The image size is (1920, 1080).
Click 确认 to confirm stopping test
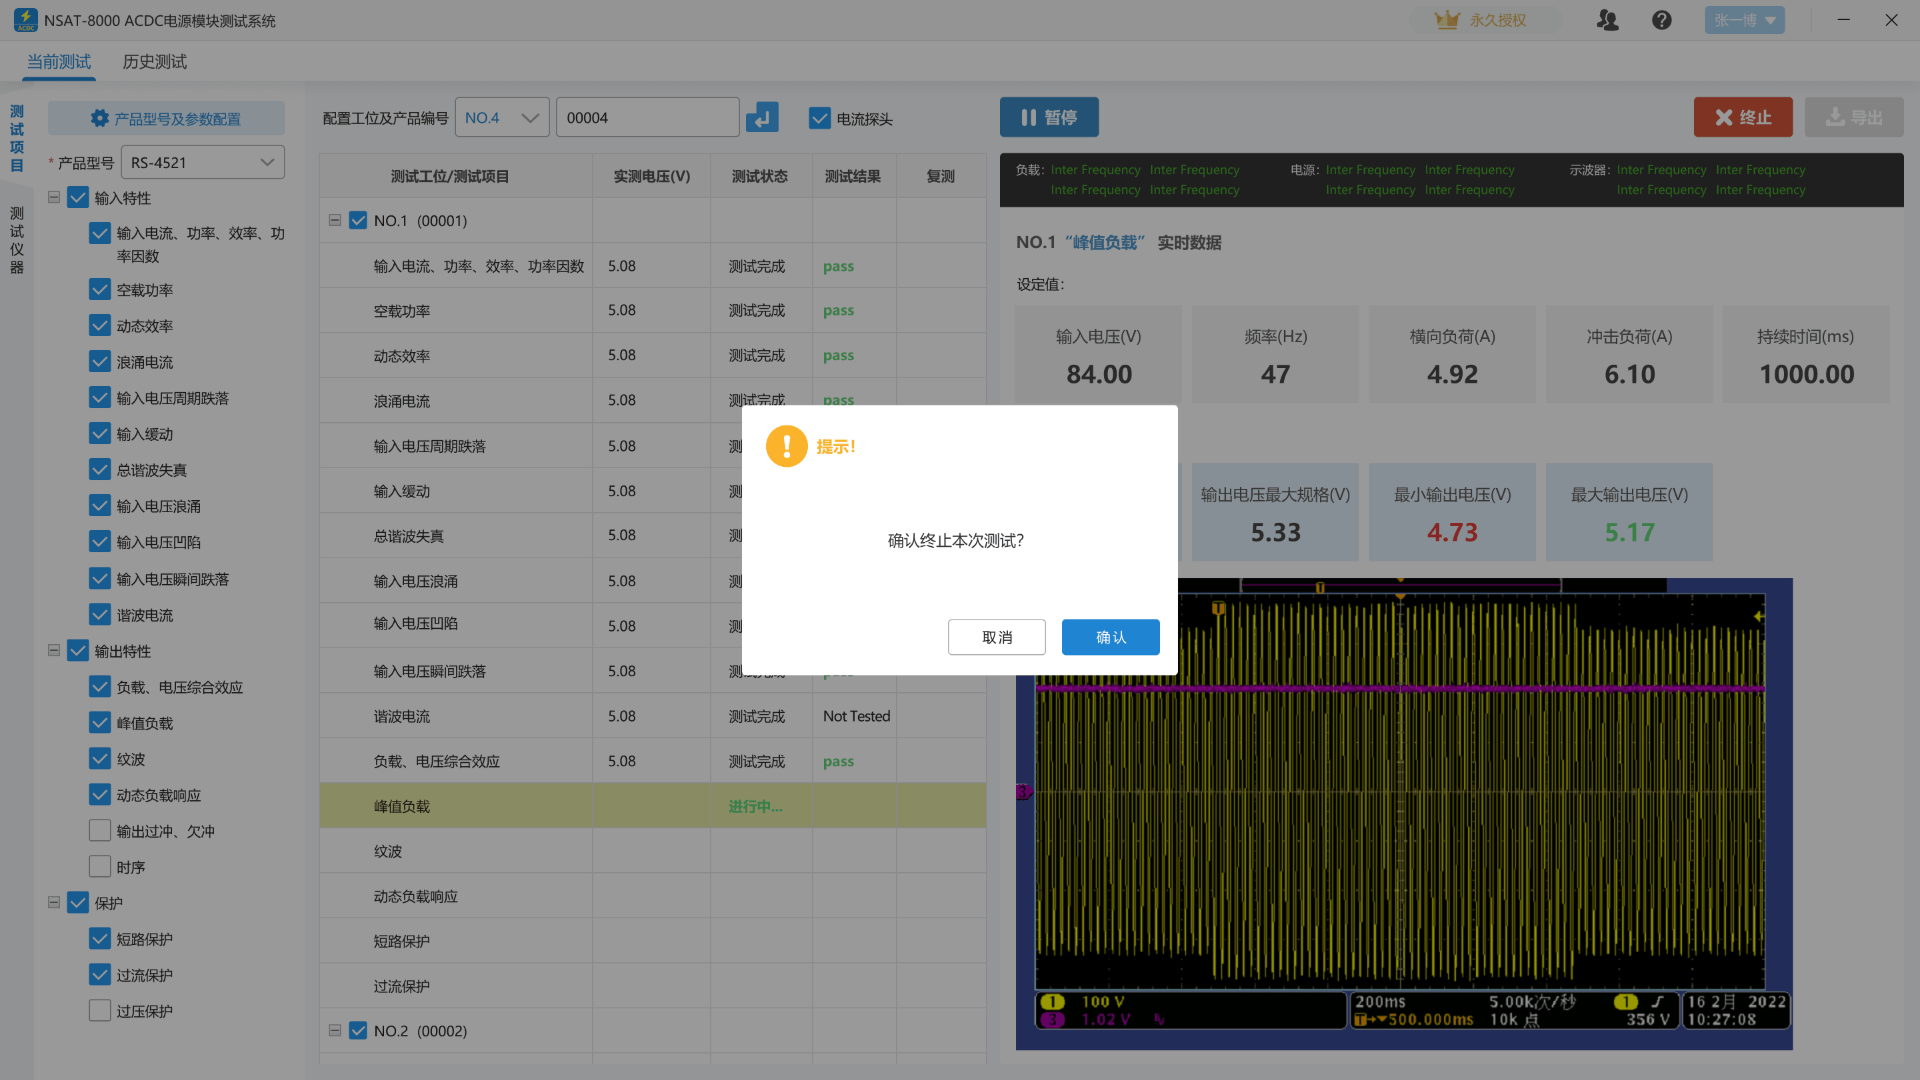(x=1110, y=637)
